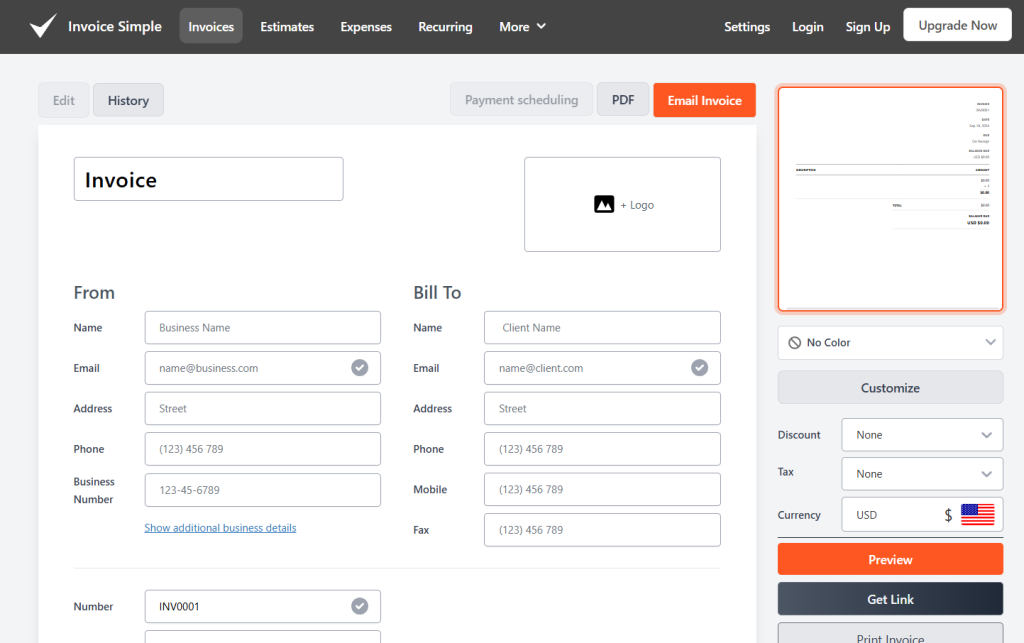
Task: Click the Invoice Simple brand name
Action: pos(115,26)
